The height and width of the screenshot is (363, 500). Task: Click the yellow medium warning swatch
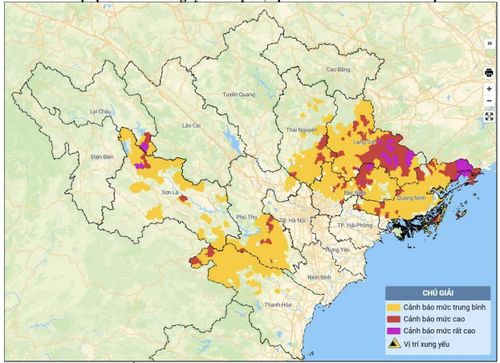[x=393, y=307]
